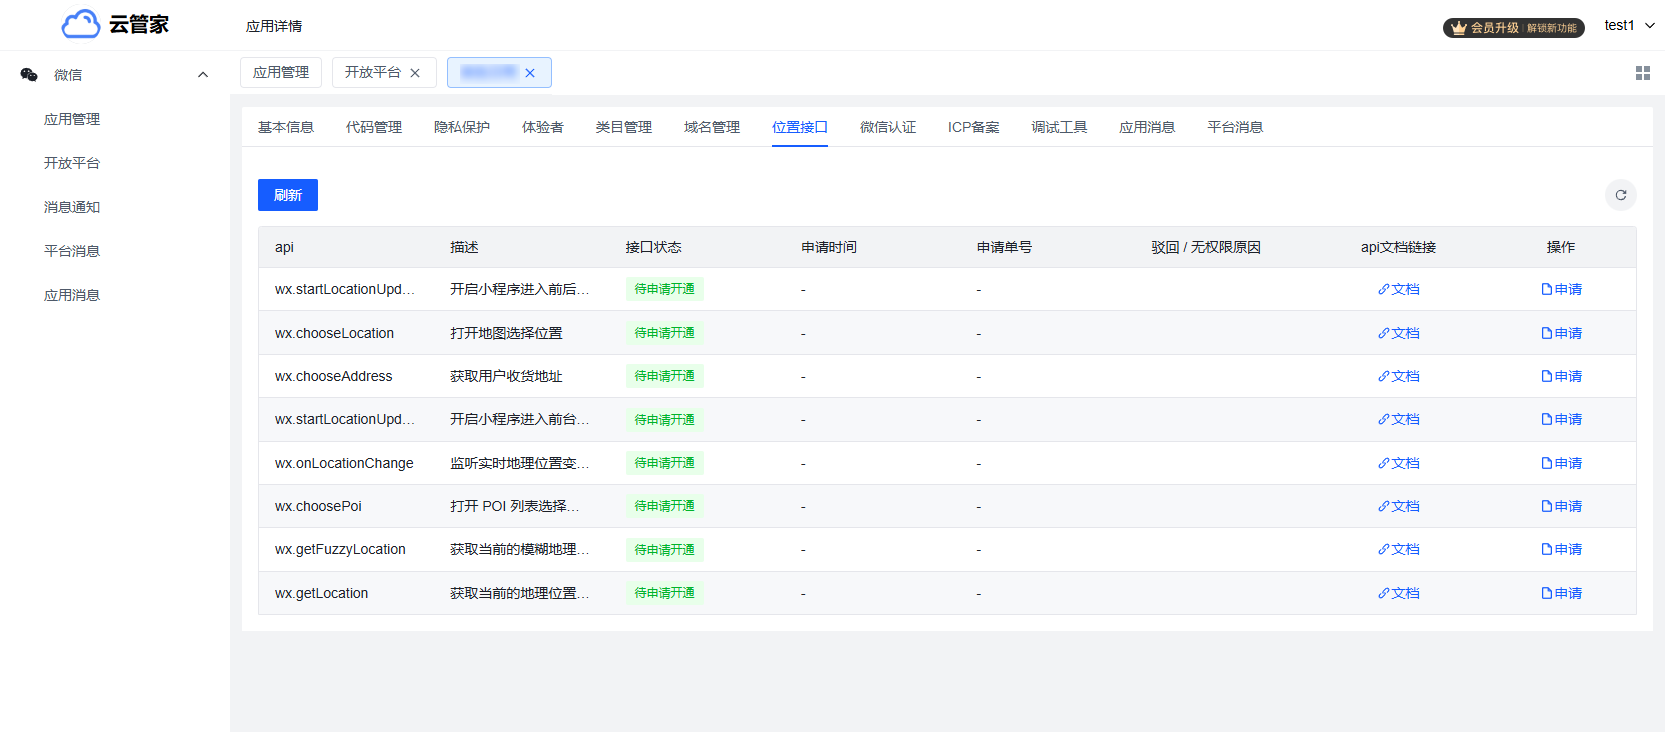The width and height of the screenshot is (1665, 732).
Task: Click the 申请时间 column header
Action: click(x=829, y=247)
